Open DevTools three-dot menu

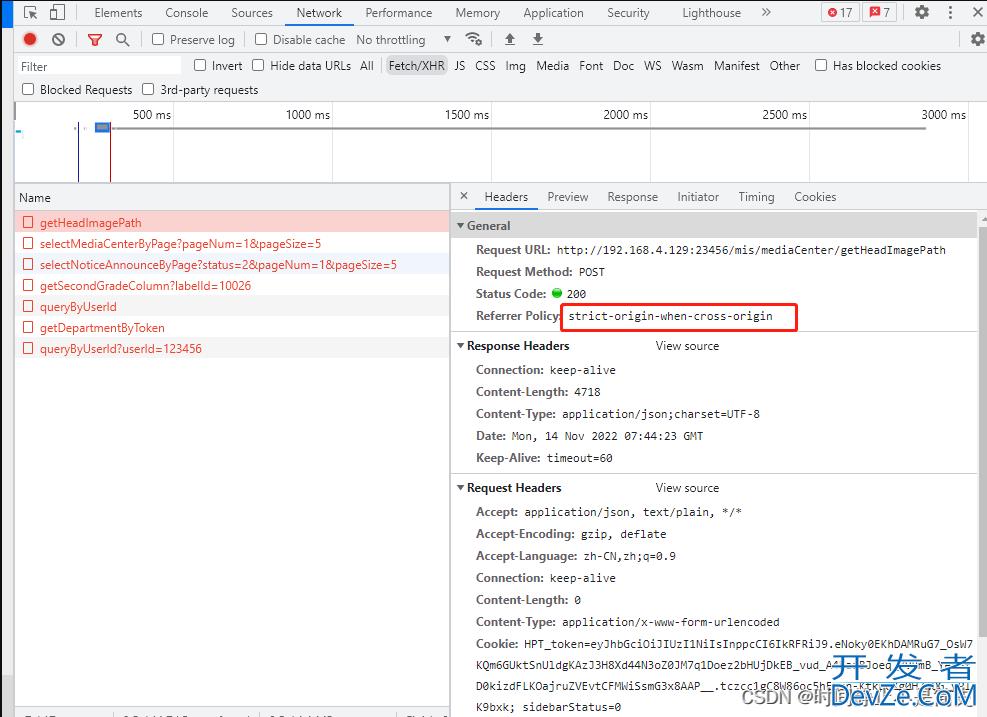950,12
